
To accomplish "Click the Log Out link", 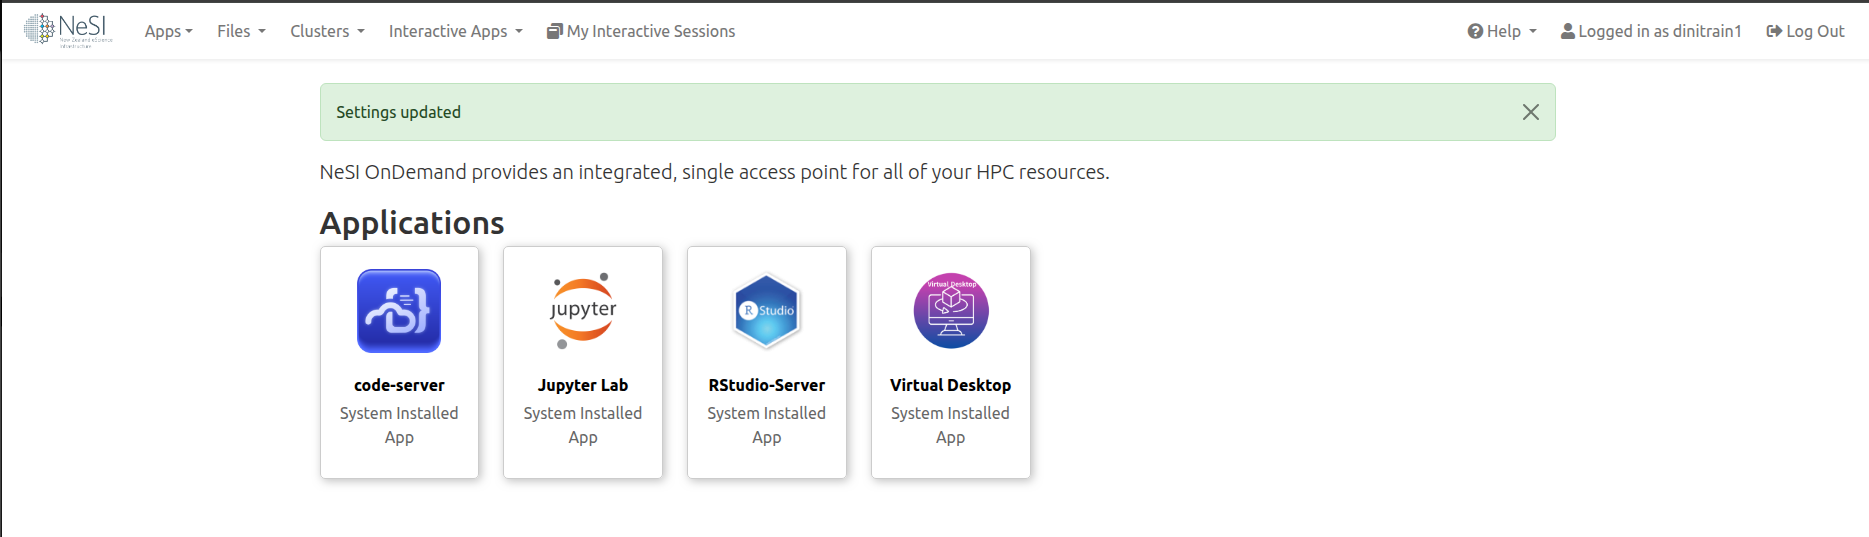I will pos(1814,31).
